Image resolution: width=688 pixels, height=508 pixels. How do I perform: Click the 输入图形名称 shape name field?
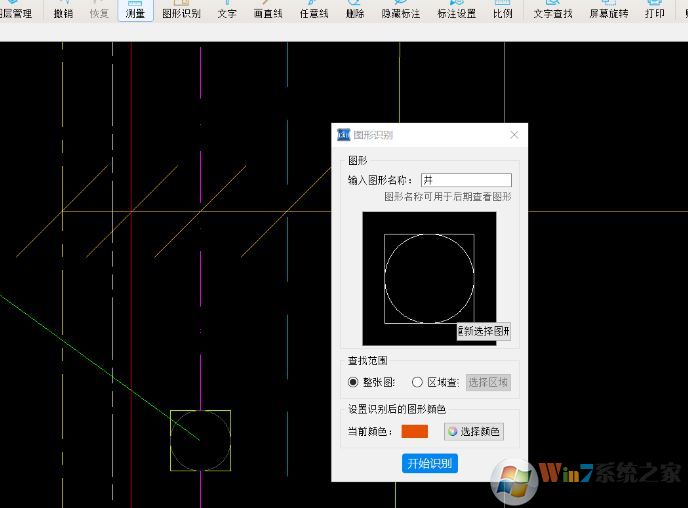466,180
